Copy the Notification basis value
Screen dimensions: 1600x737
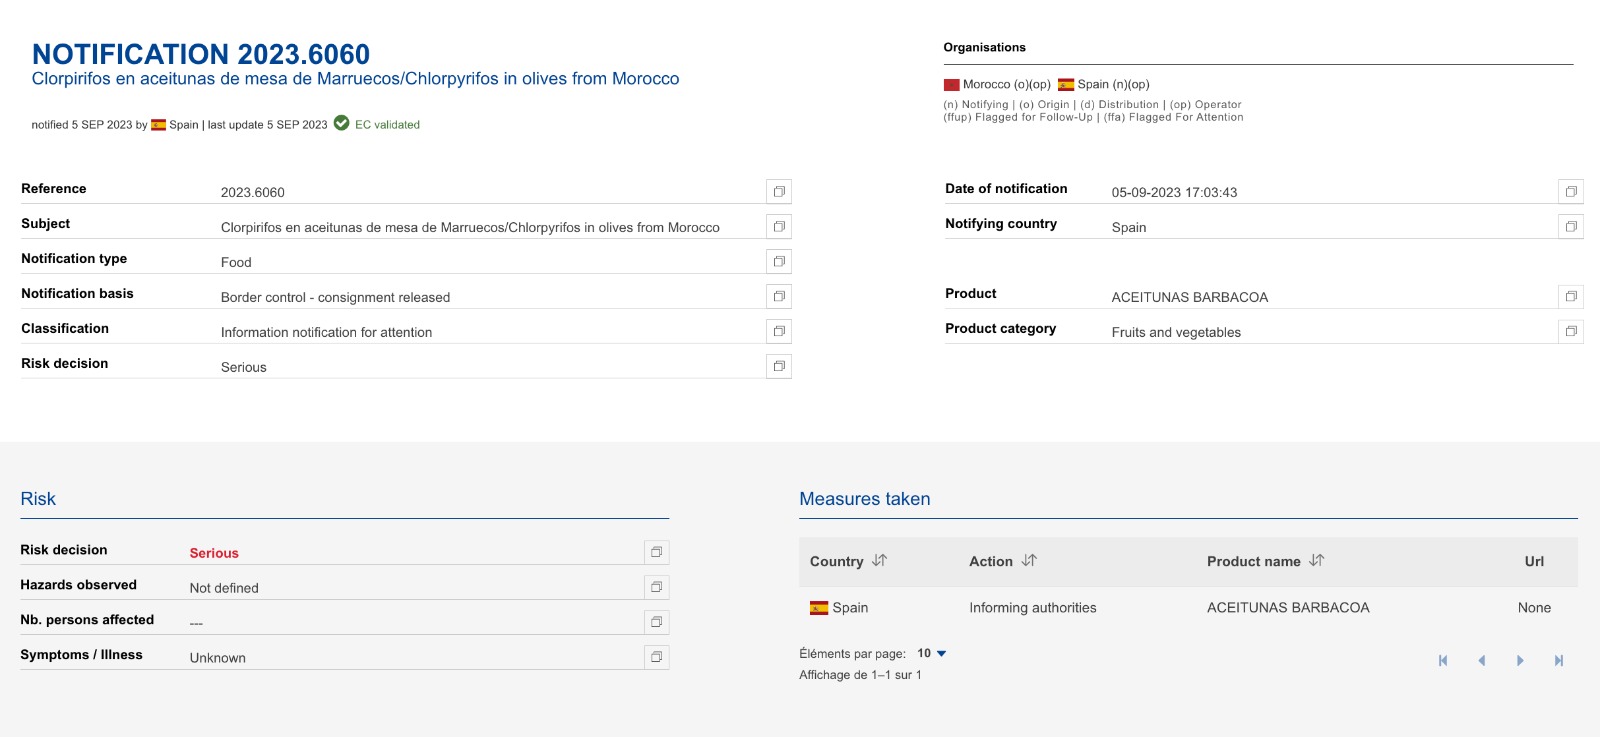tap(779, 296)
